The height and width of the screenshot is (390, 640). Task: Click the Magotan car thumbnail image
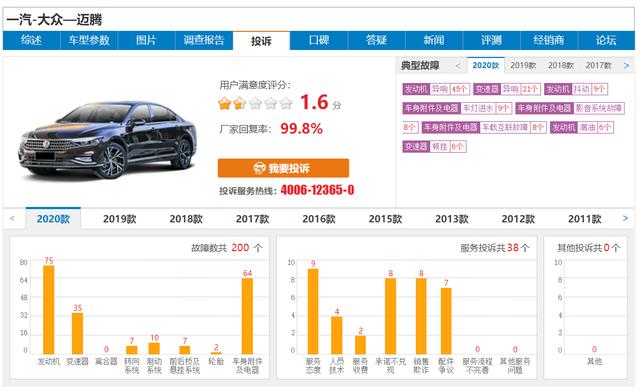108,139
